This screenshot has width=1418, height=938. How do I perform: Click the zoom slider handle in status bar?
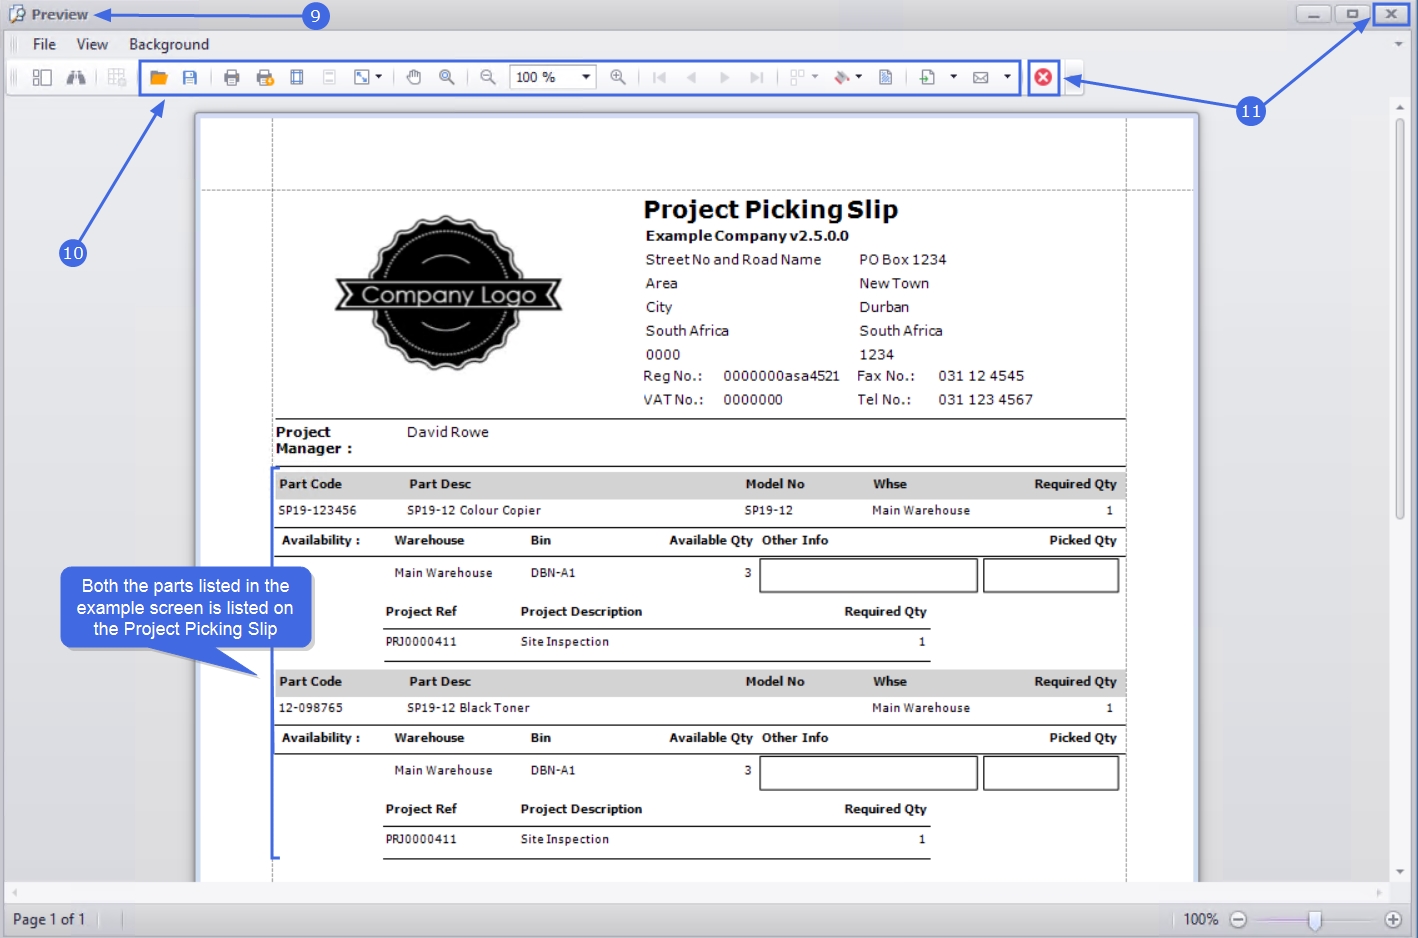1315,919
